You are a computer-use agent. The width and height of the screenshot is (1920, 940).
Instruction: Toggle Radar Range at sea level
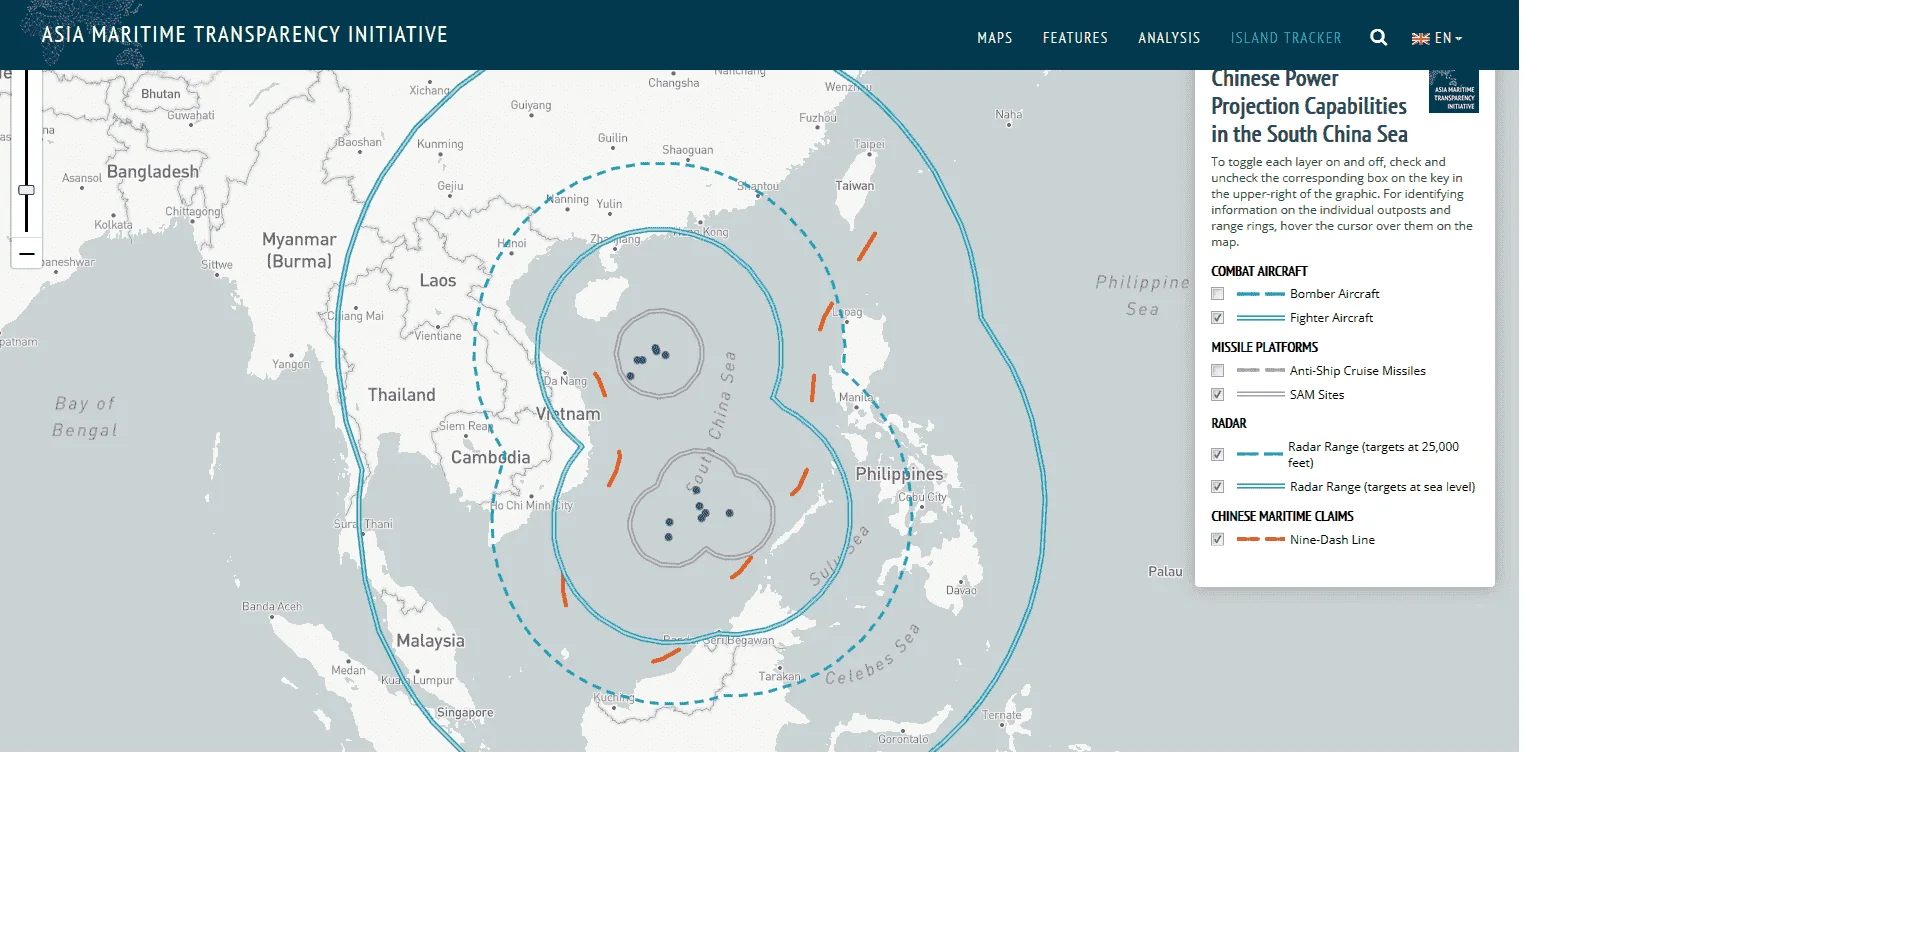(x=1217, y=487)
